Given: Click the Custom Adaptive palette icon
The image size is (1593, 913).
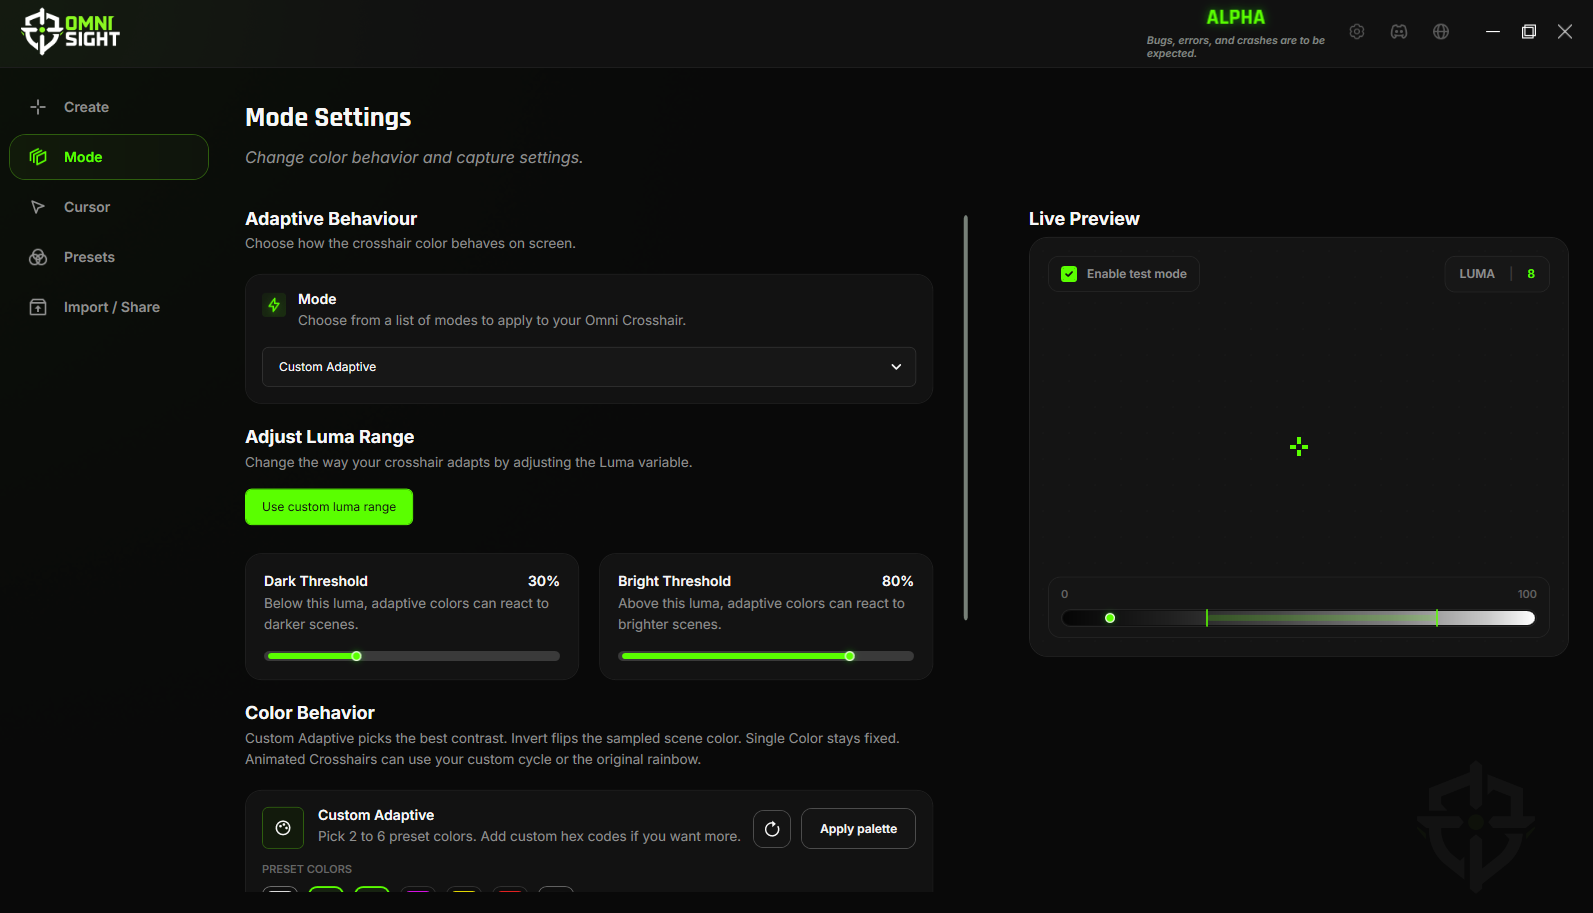Looking at the screenshot, I should (x=283, y=828).
